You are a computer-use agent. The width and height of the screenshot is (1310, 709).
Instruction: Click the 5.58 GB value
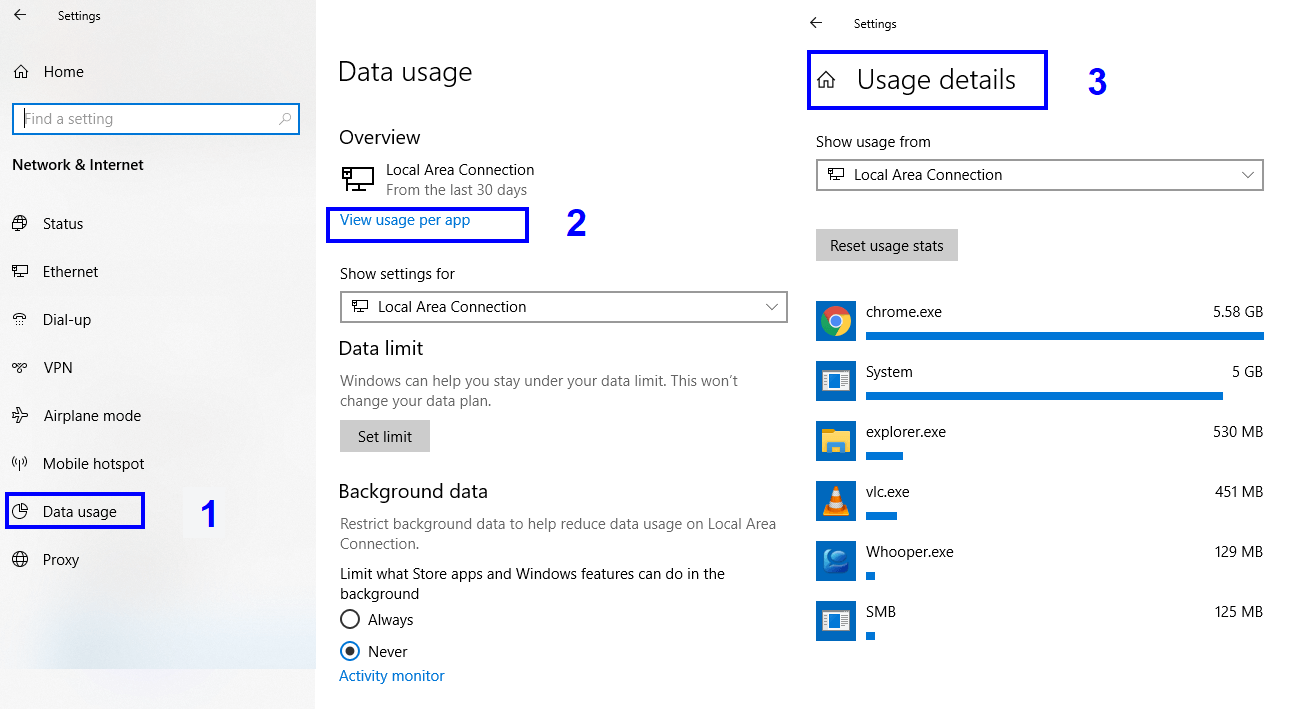pos(1238,312)
